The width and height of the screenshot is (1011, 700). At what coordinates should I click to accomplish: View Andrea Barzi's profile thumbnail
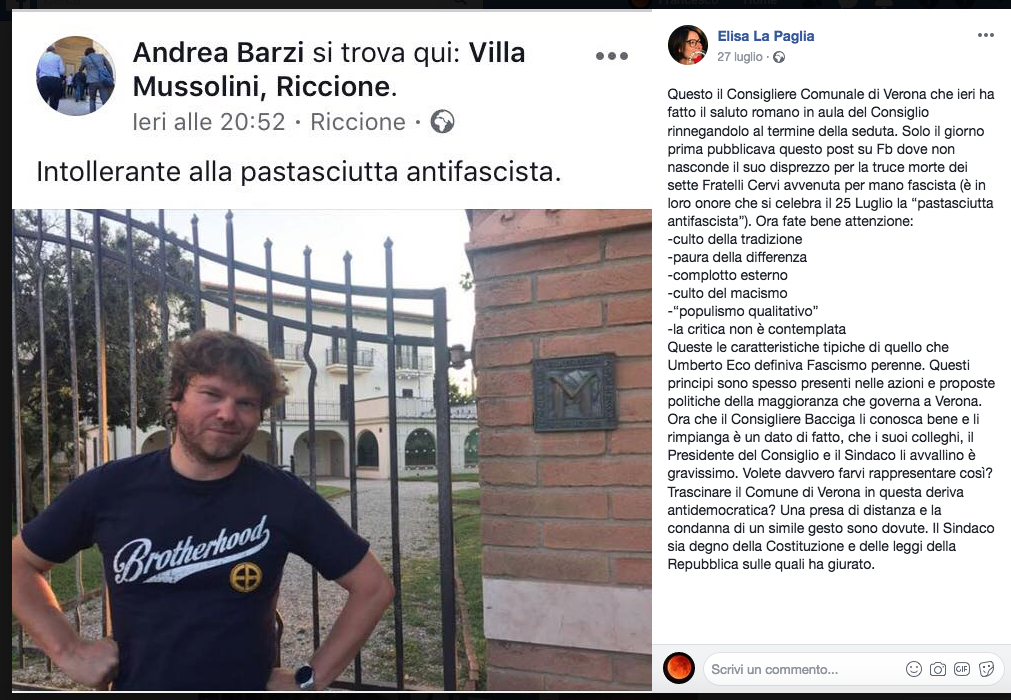76,75
